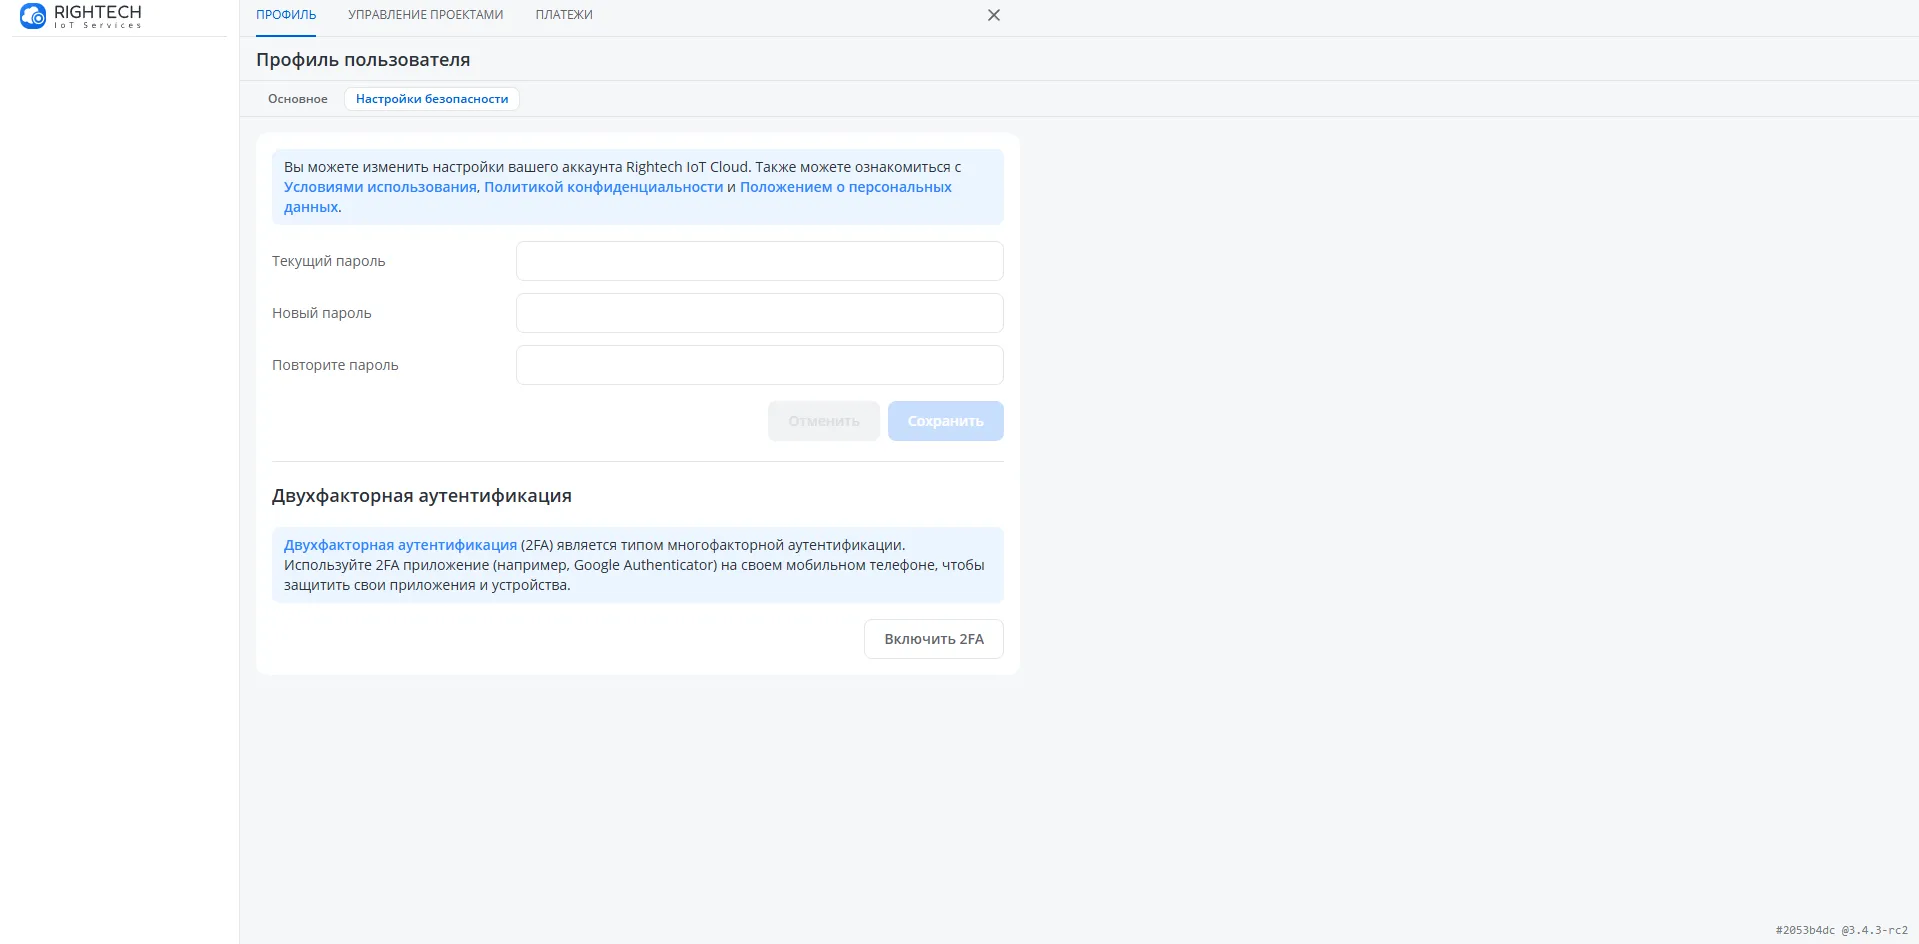The image size is (1919, 944).
Task: Switch to the Профиль tab
Action: pos(286,15)
